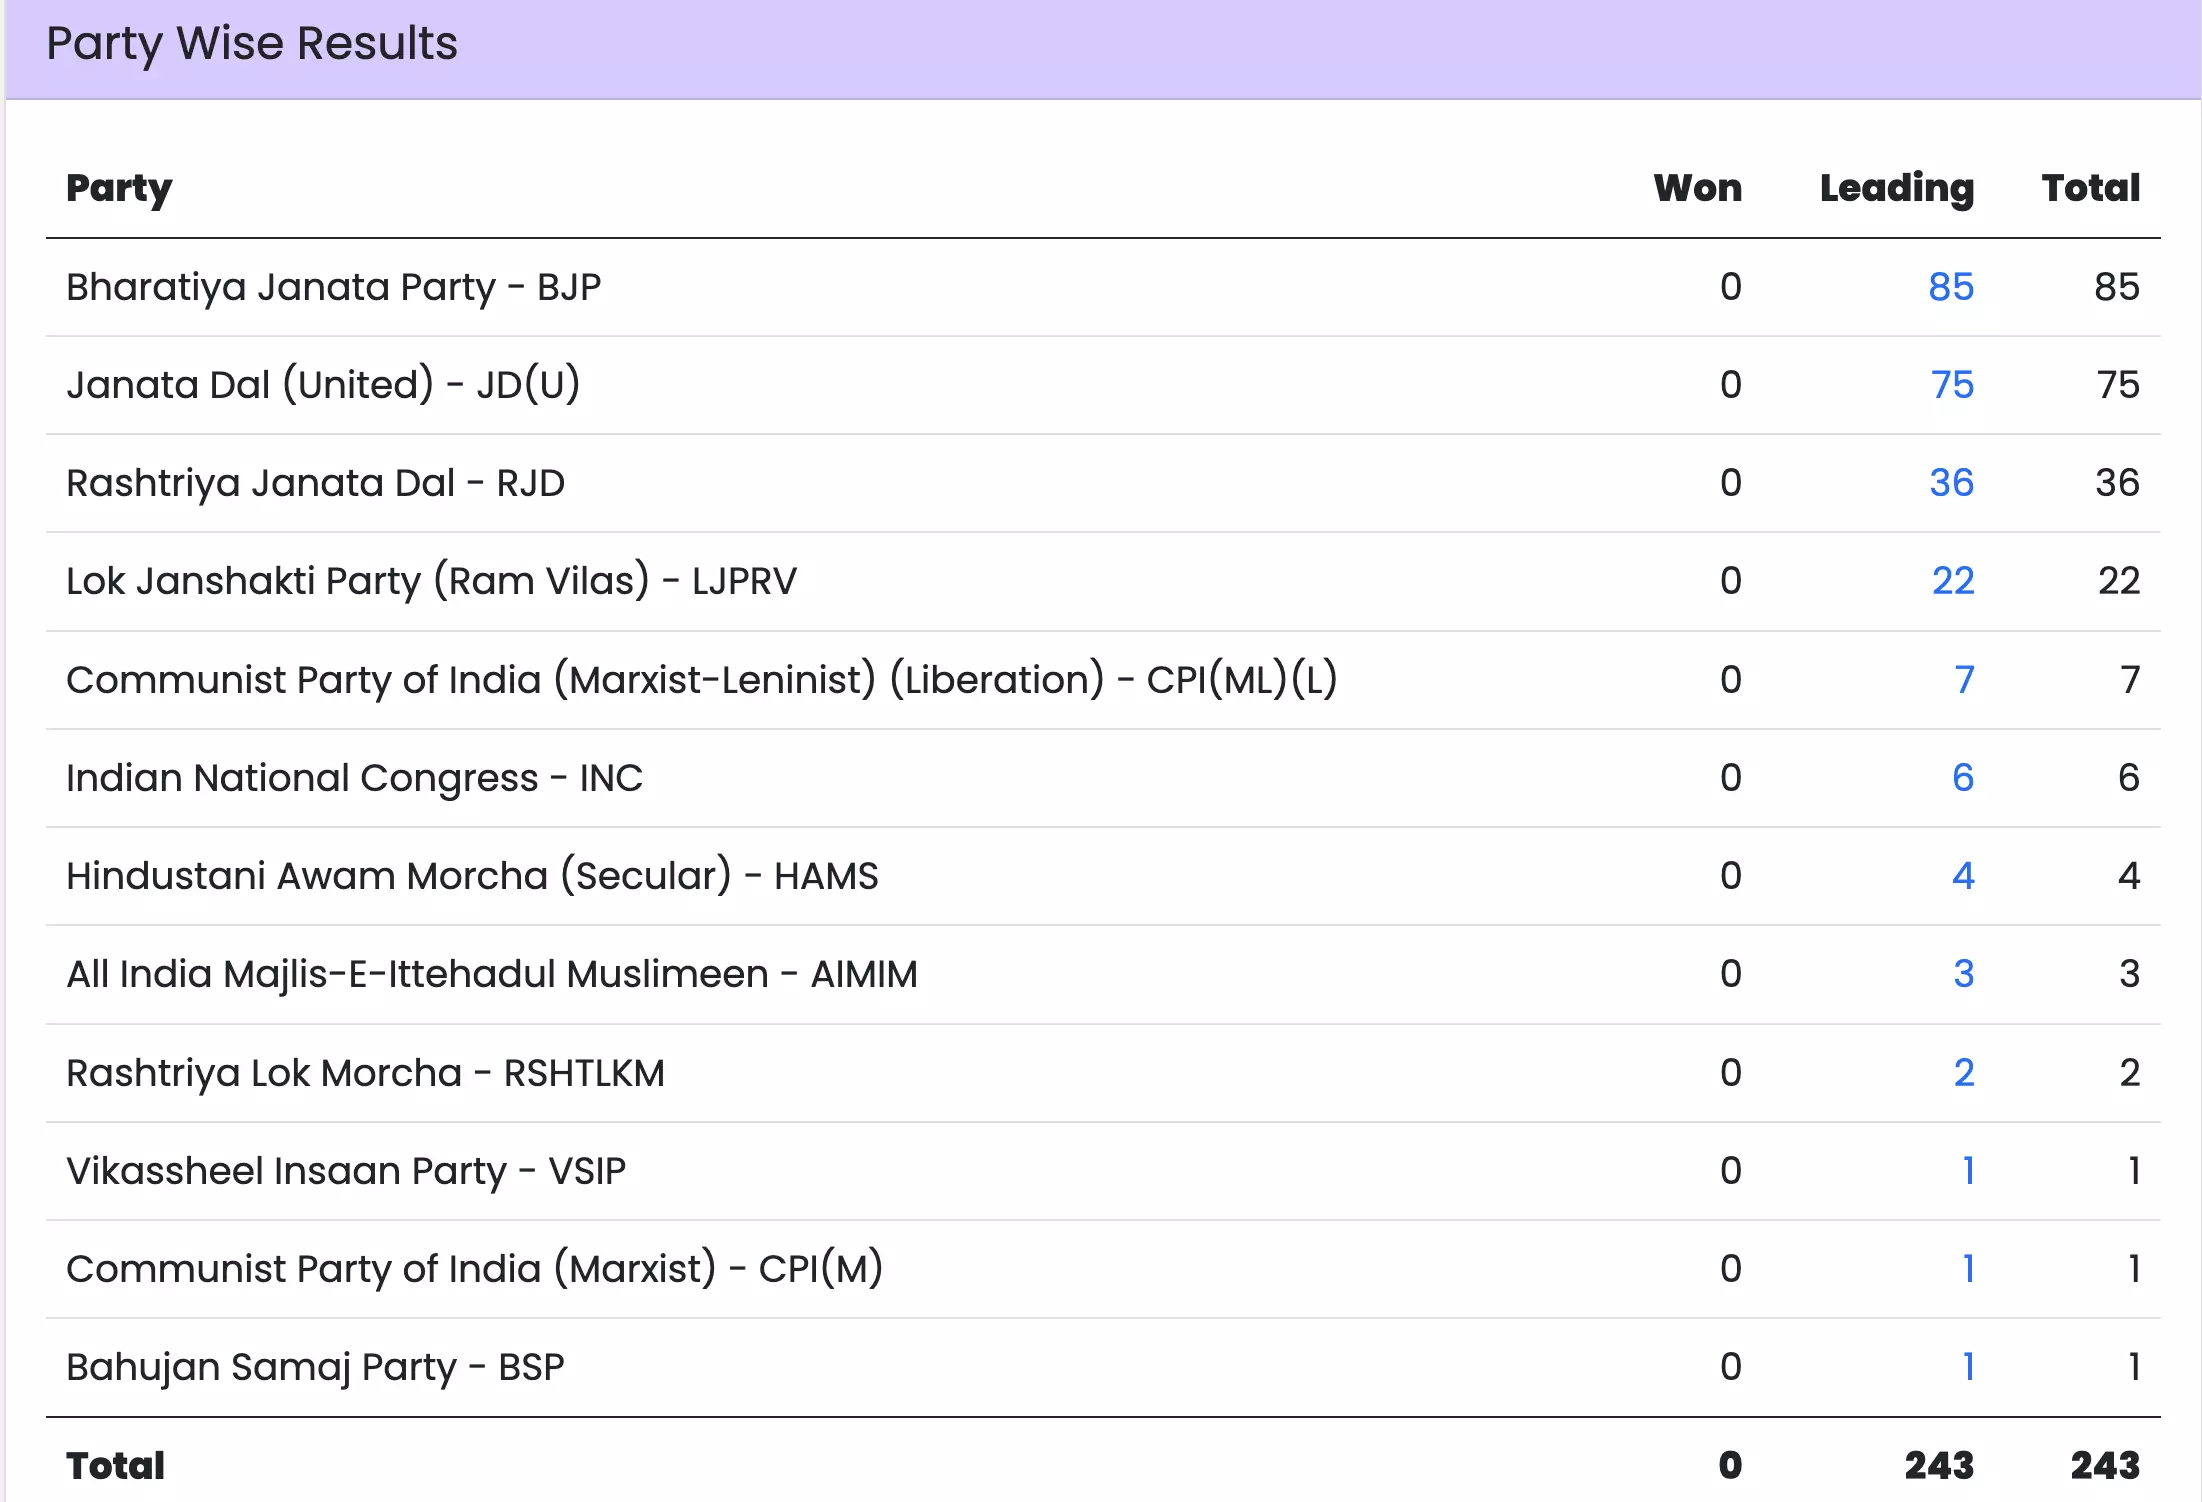The image size is (2202, 1502).
Task: Open AIMIM's blue leading seats link 3
Action: 1963,974
